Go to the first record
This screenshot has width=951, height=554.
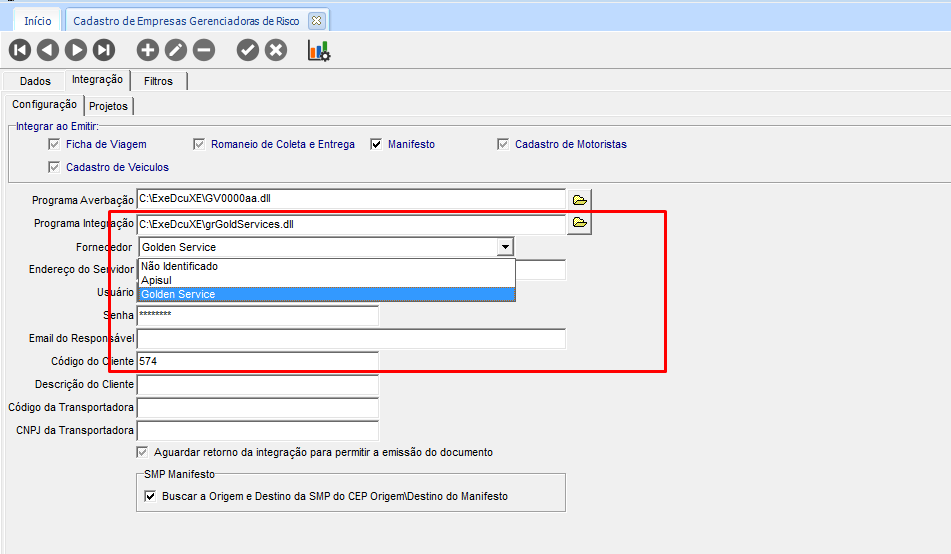(20, 50)
